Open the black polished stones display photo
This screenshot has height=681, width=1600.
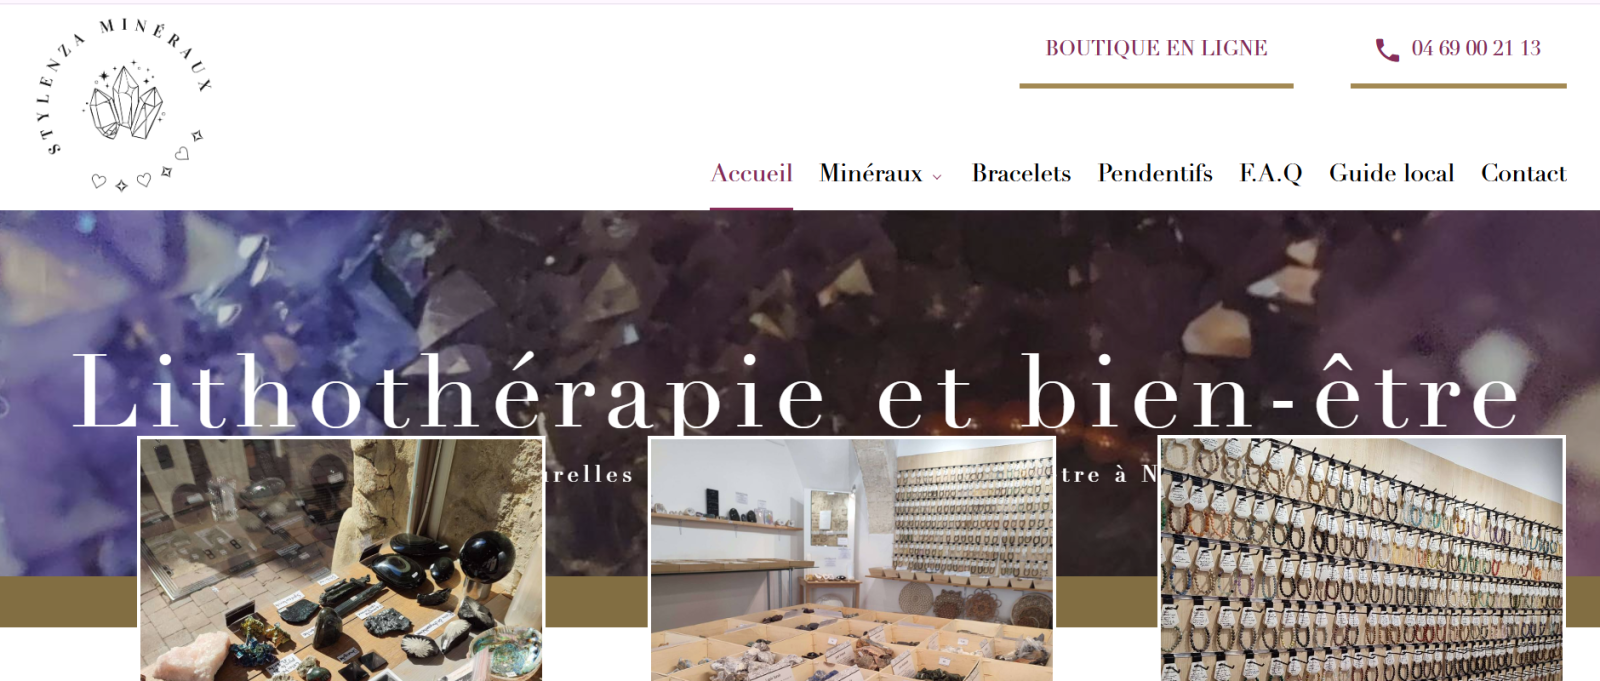[x=341, y=559]
